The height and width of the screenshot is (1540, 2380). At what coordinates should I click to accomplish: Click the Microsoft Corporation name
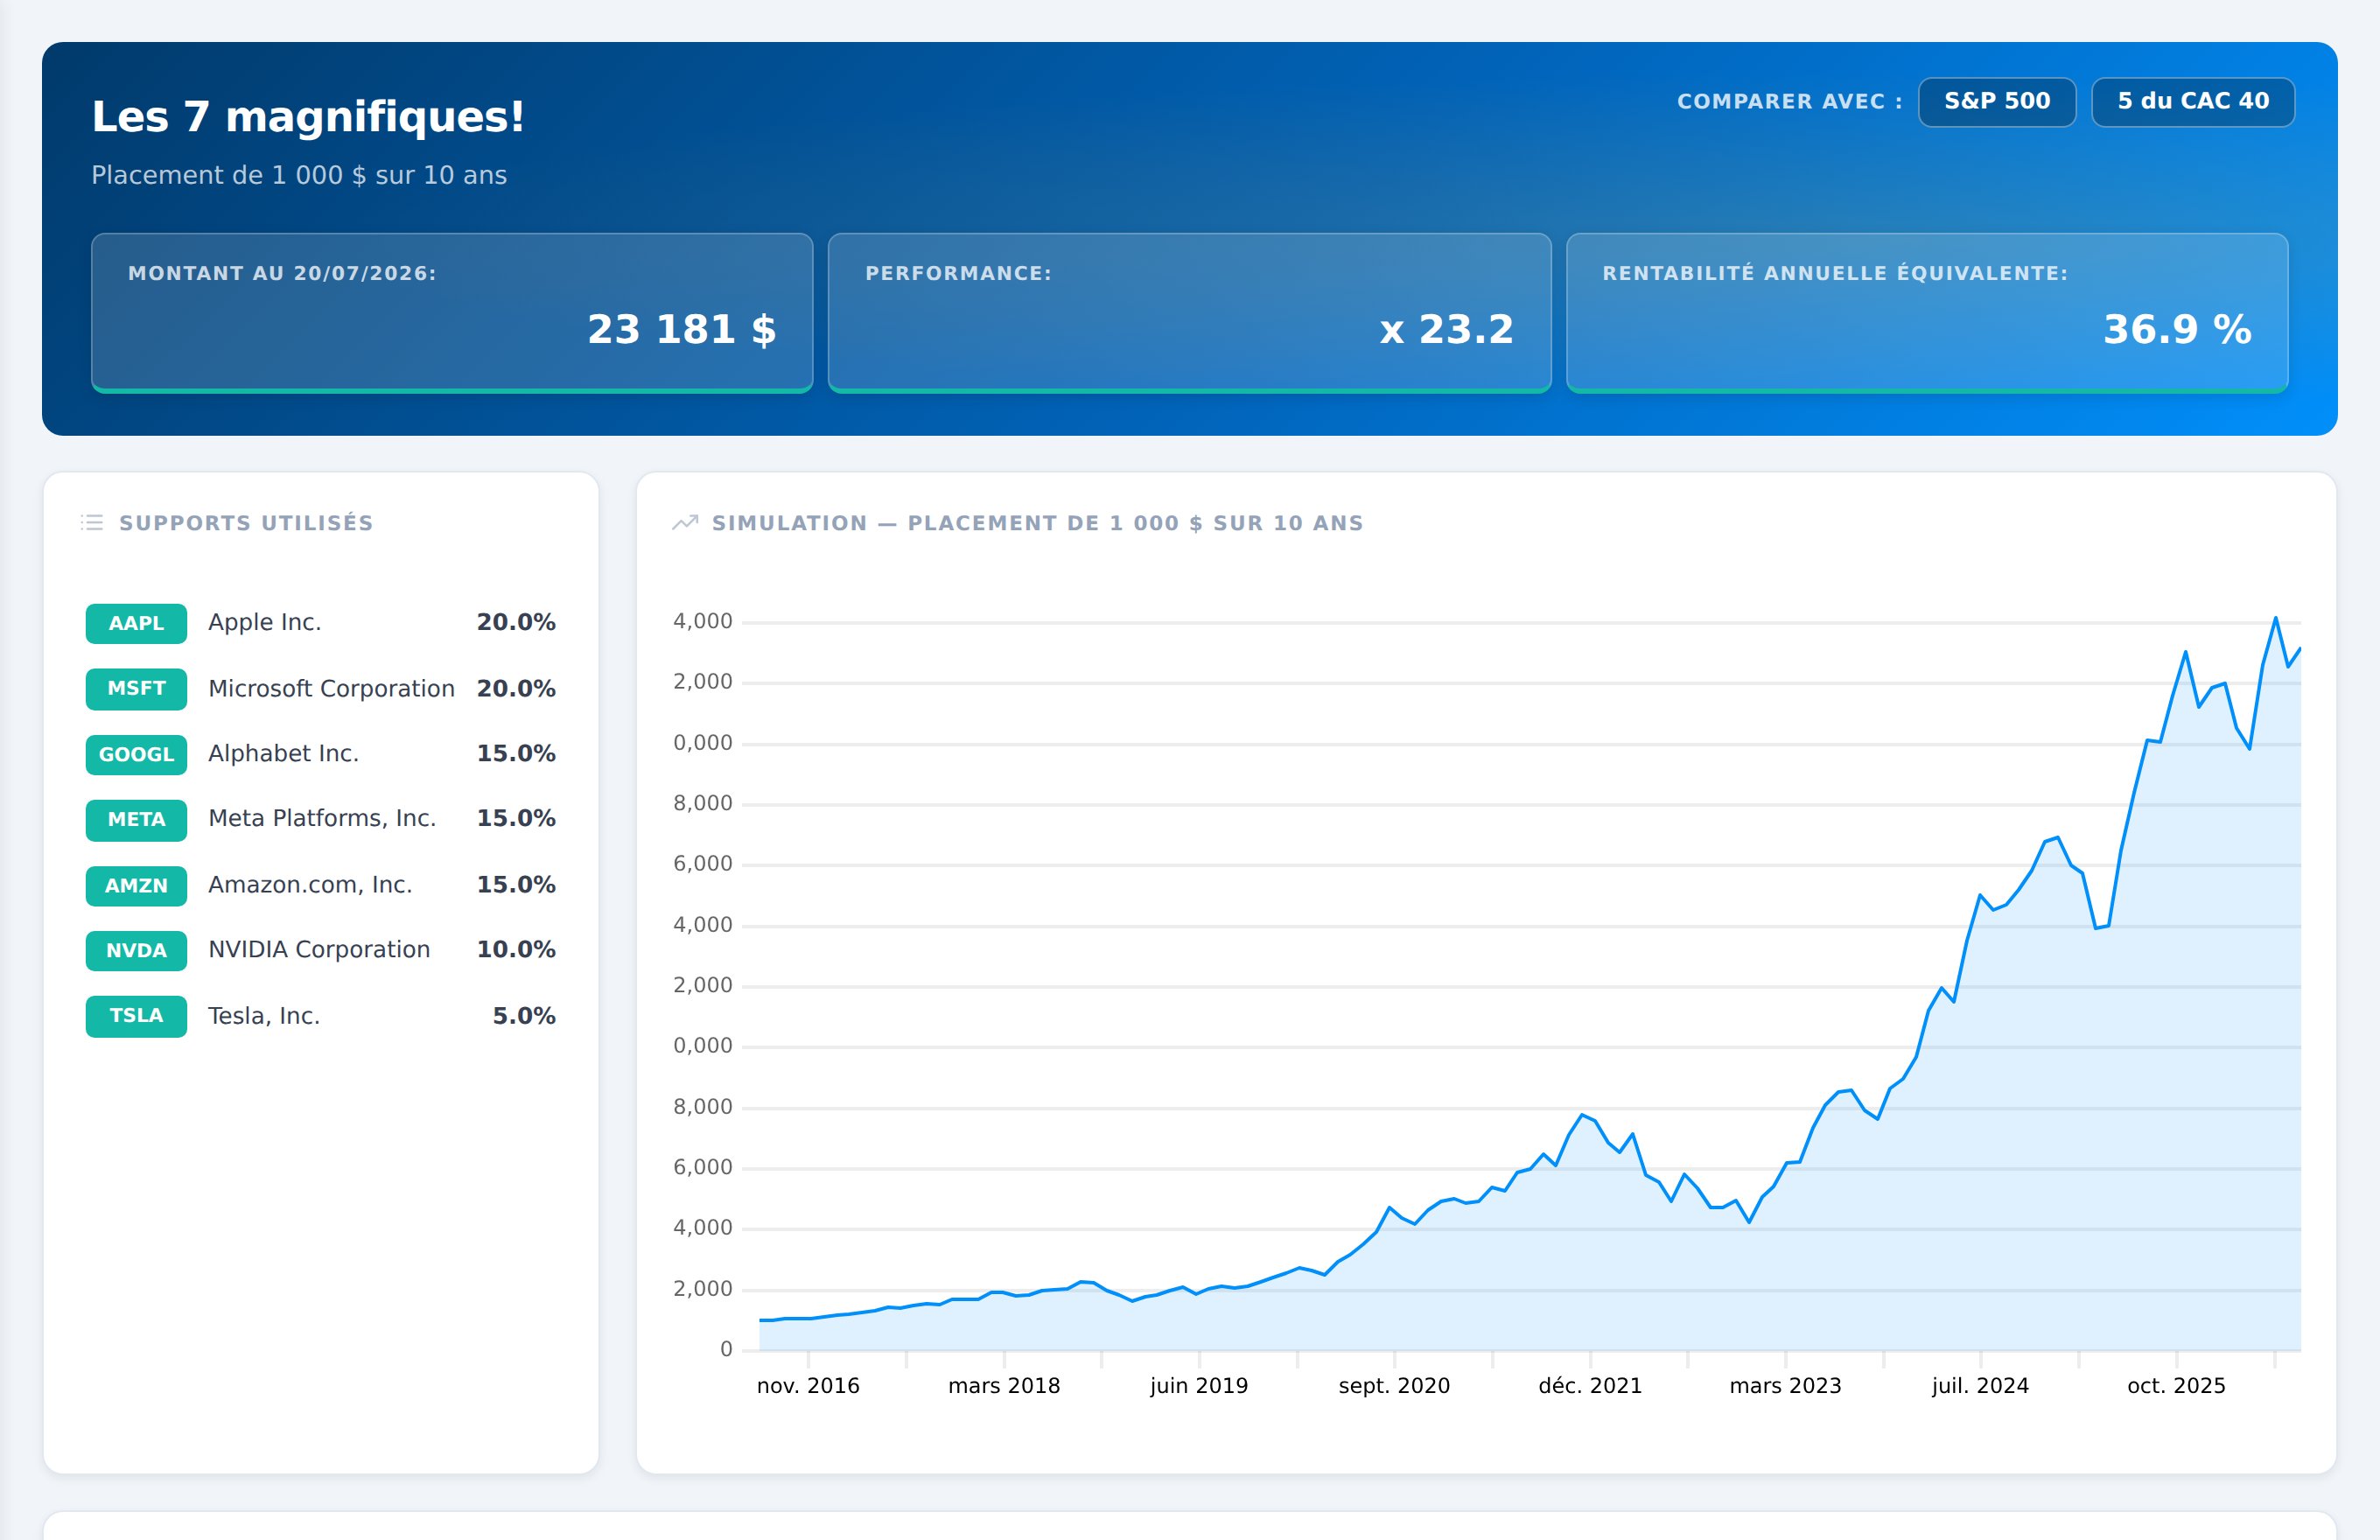pyautogui.click(x=331, y=688)
